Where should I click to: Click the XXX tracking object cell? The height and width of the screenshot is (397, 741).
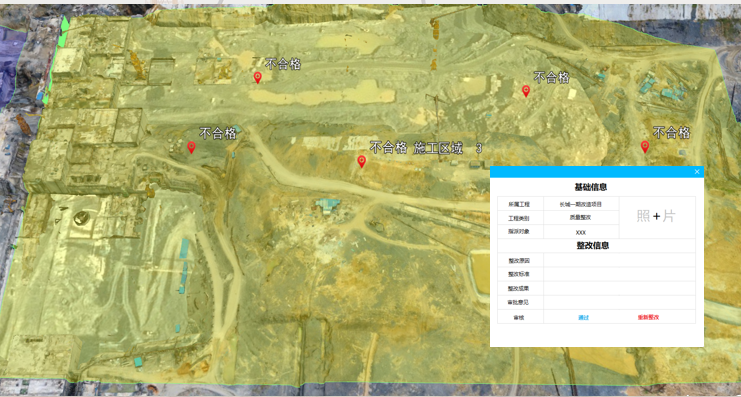pyautogui.click(x=581, y=232)
